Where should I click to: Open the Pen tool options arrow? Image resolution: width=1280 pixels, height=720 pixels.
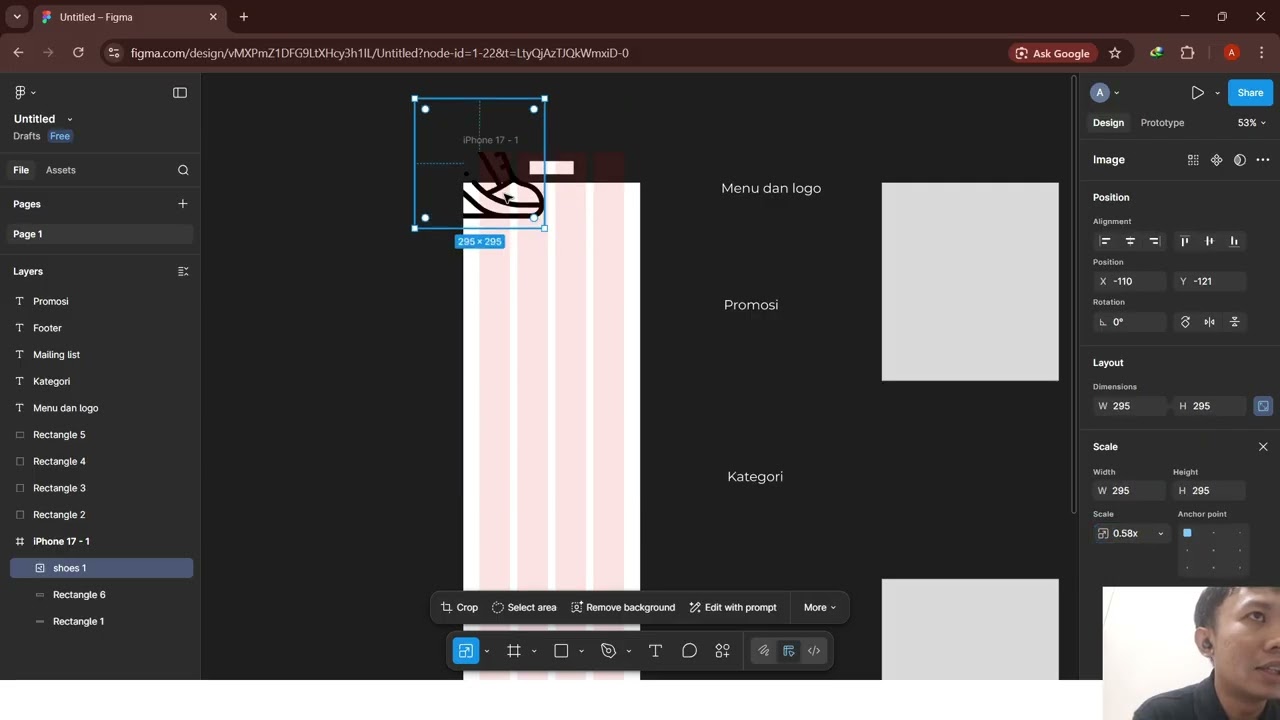tap(628, 651)
